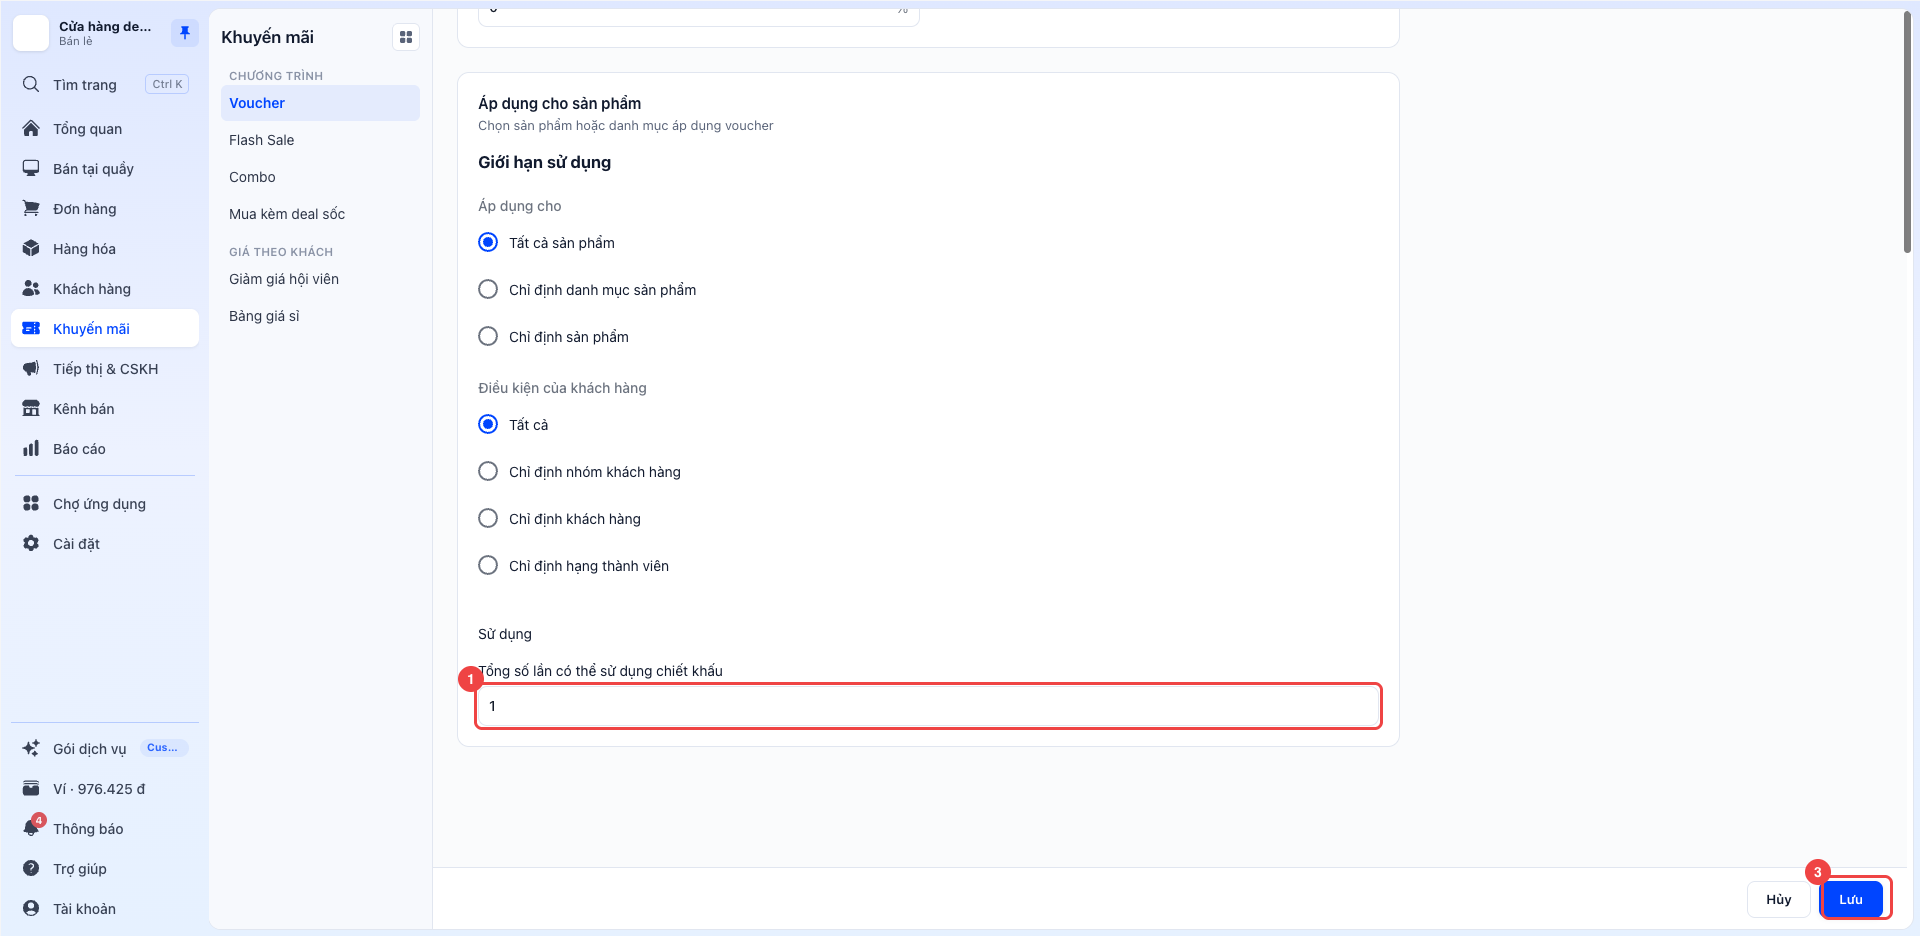Click the total discount usage count field
Screen dimensions: 1920x936
[x=928, y=706]
